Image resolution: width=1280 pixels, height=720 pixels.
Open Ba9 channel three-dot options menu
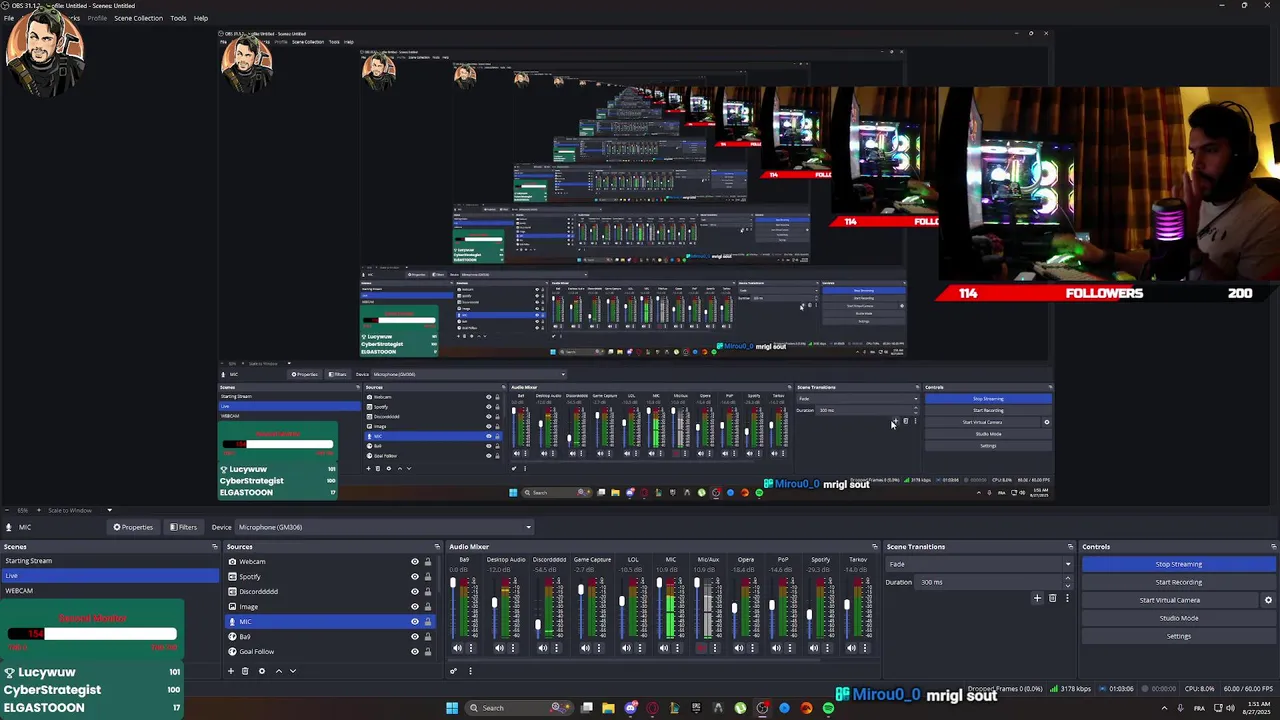point(471,648)
